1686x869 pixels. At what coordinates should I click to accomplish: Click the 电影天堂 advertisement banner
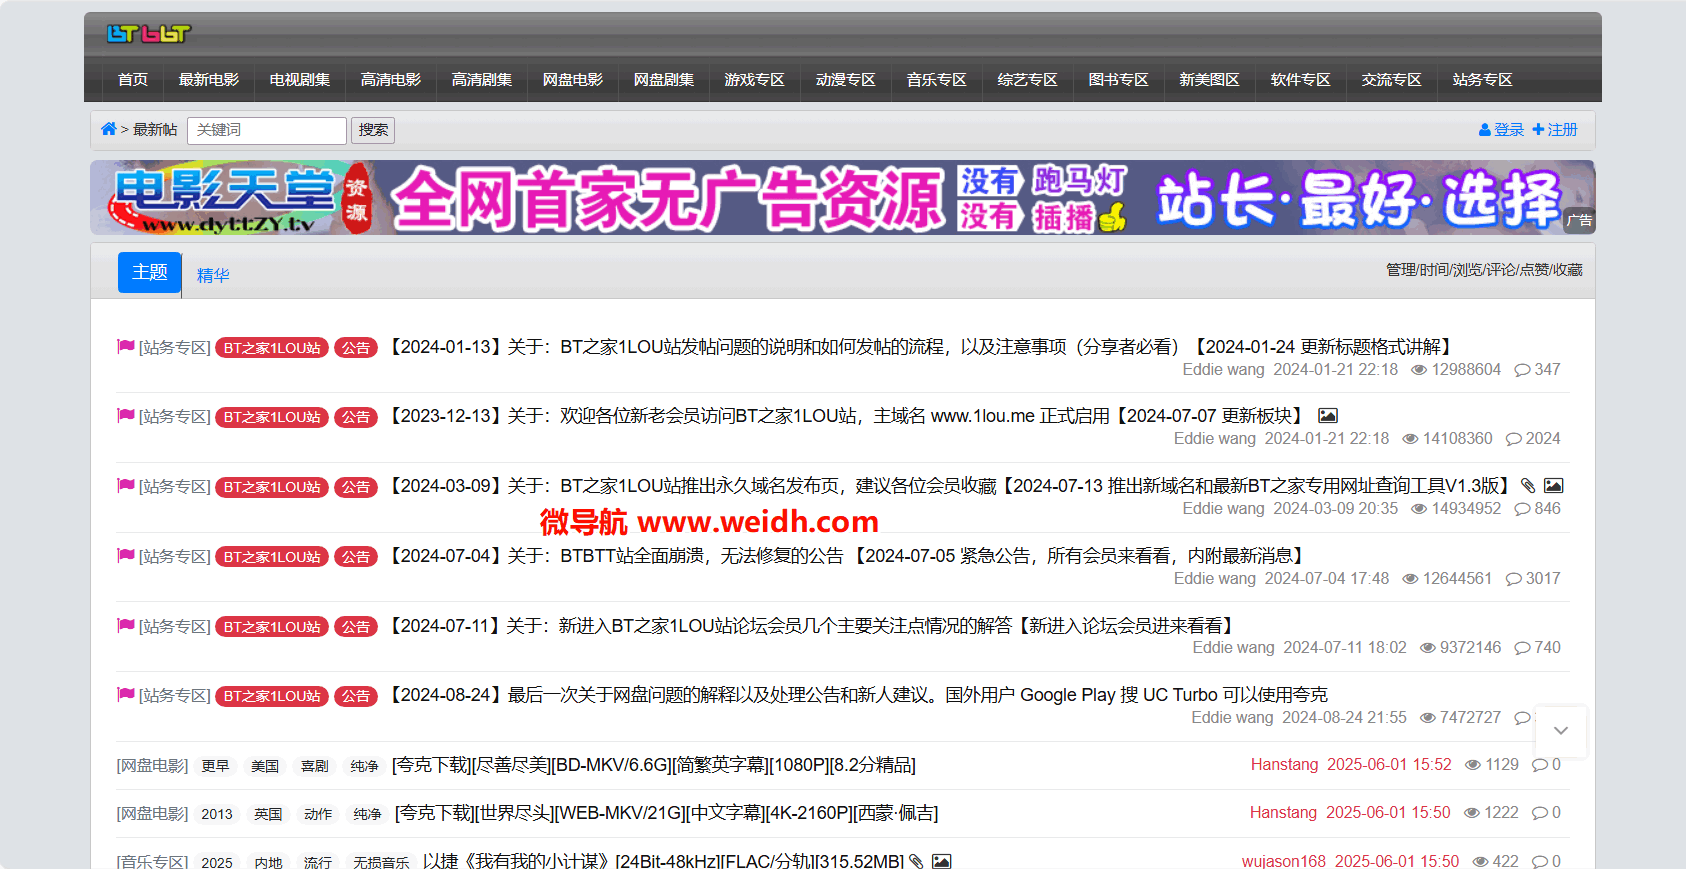tap(842, 198)
